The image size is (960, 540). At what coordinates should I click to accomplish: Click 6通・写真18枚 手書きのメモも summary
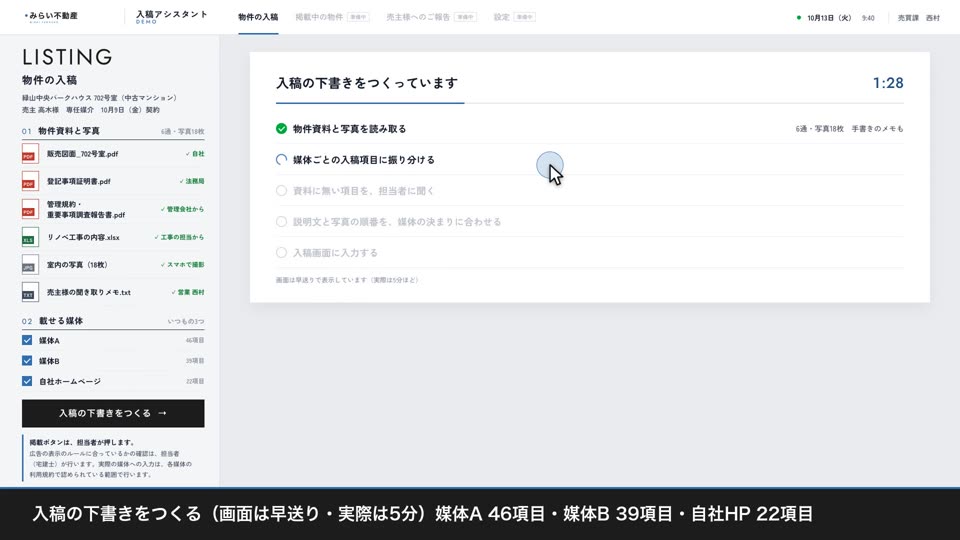(849, 129)
